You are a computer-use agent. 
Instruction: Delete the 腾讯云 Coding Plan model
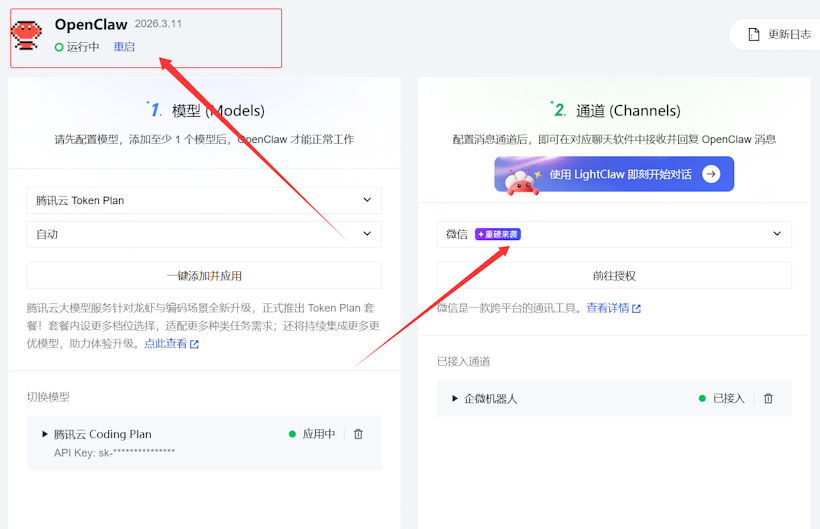(358, 434)
